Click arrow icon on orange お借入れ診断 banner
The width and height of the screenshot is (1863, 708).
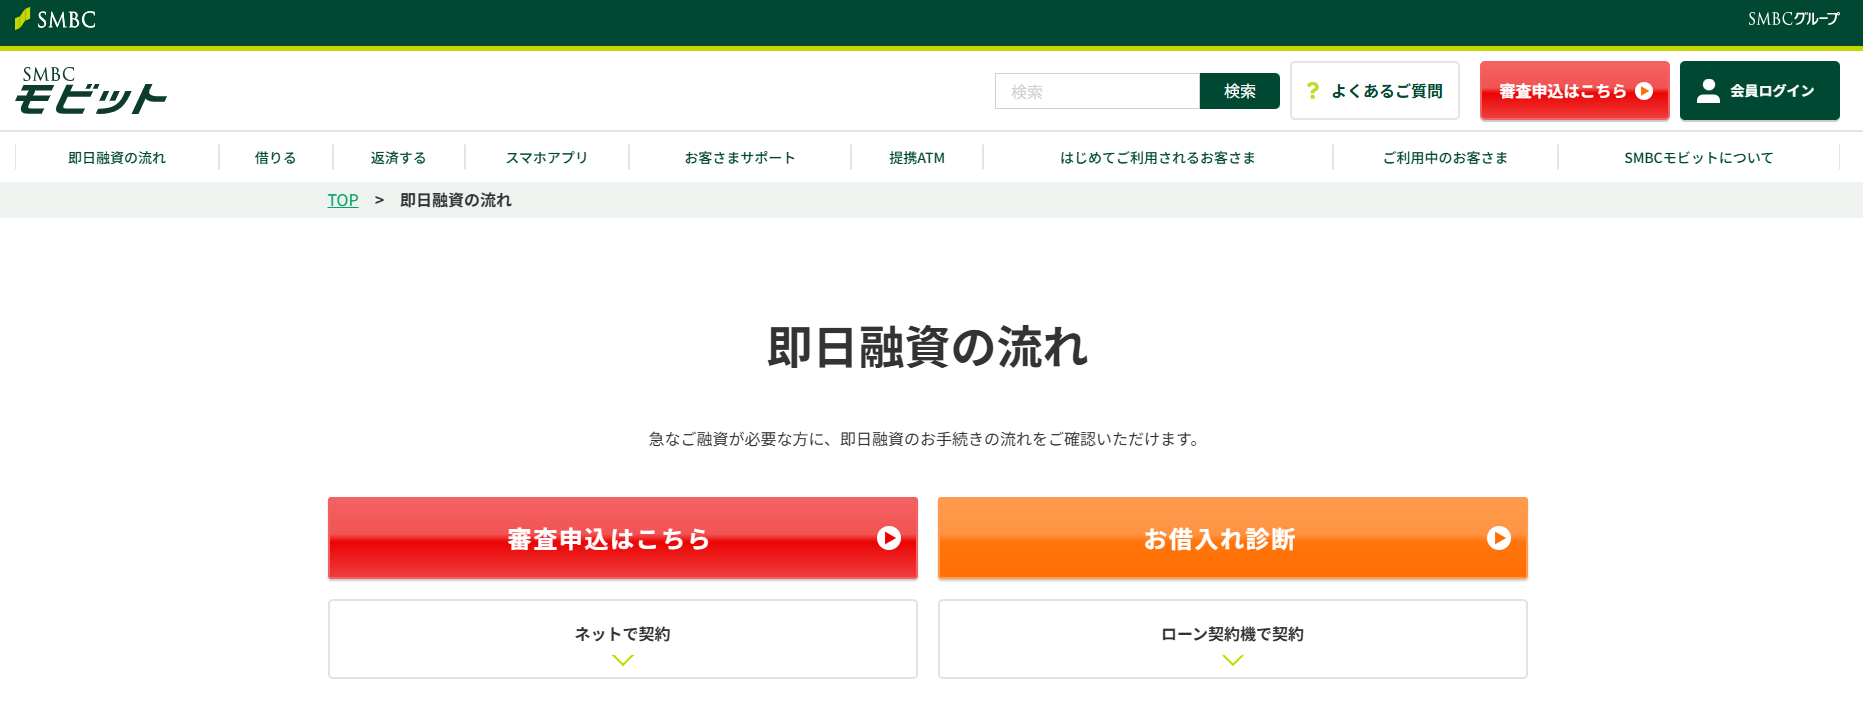(1498, 538)
